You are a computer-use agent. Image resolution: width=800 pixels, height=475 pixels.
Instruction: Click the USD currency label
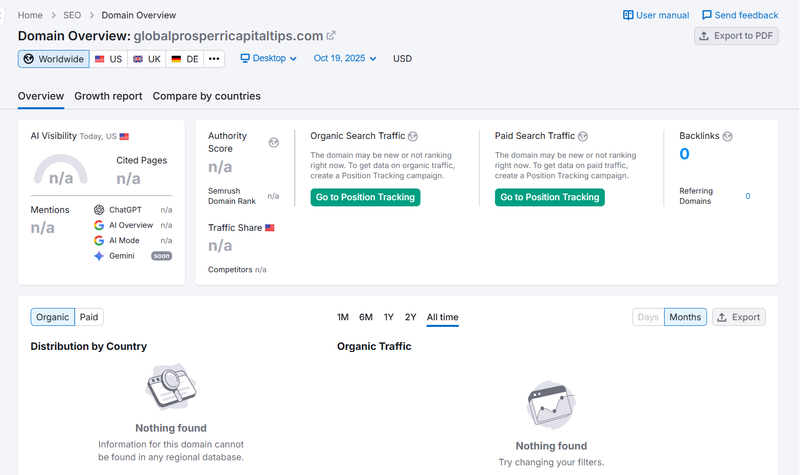tap(402, 59)
